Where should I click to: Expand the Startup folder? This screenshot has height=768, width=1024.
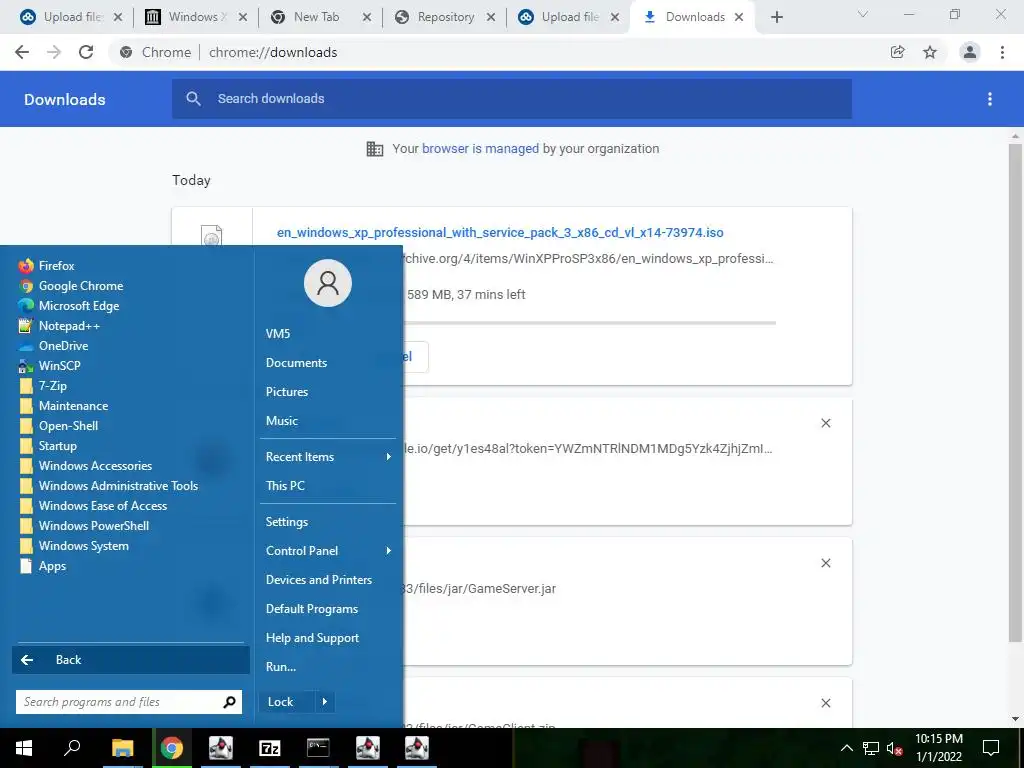point(48,446)
